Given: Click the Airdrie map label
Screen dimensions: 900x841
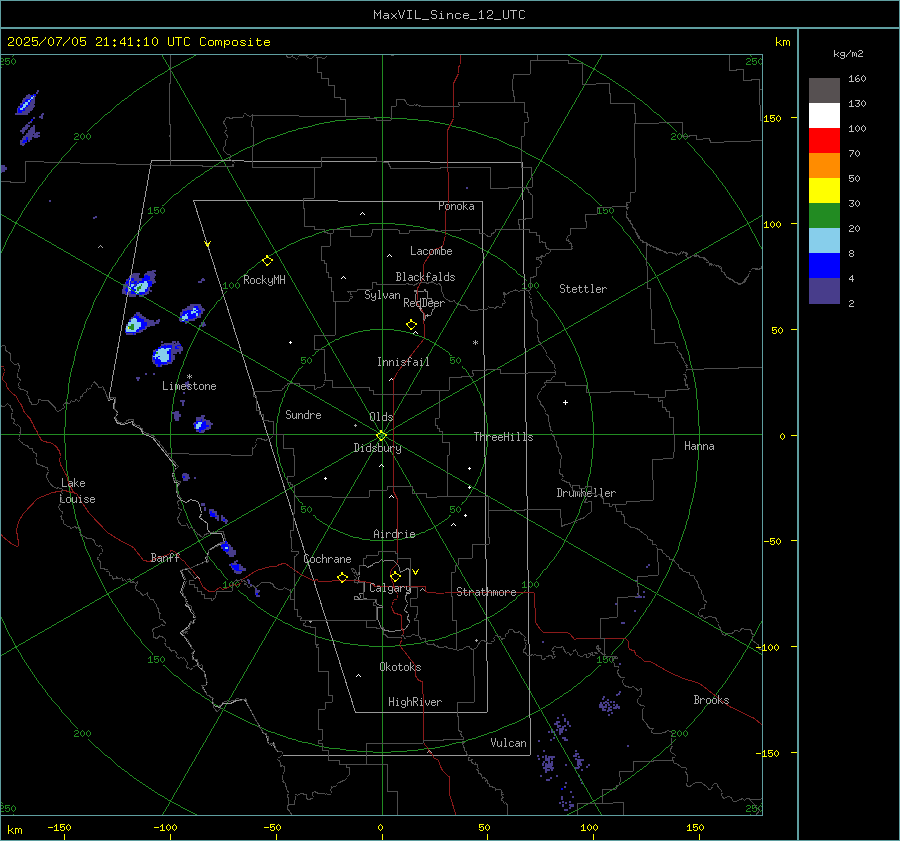Looking at the screenshot, I should click(x=394, y=534).
